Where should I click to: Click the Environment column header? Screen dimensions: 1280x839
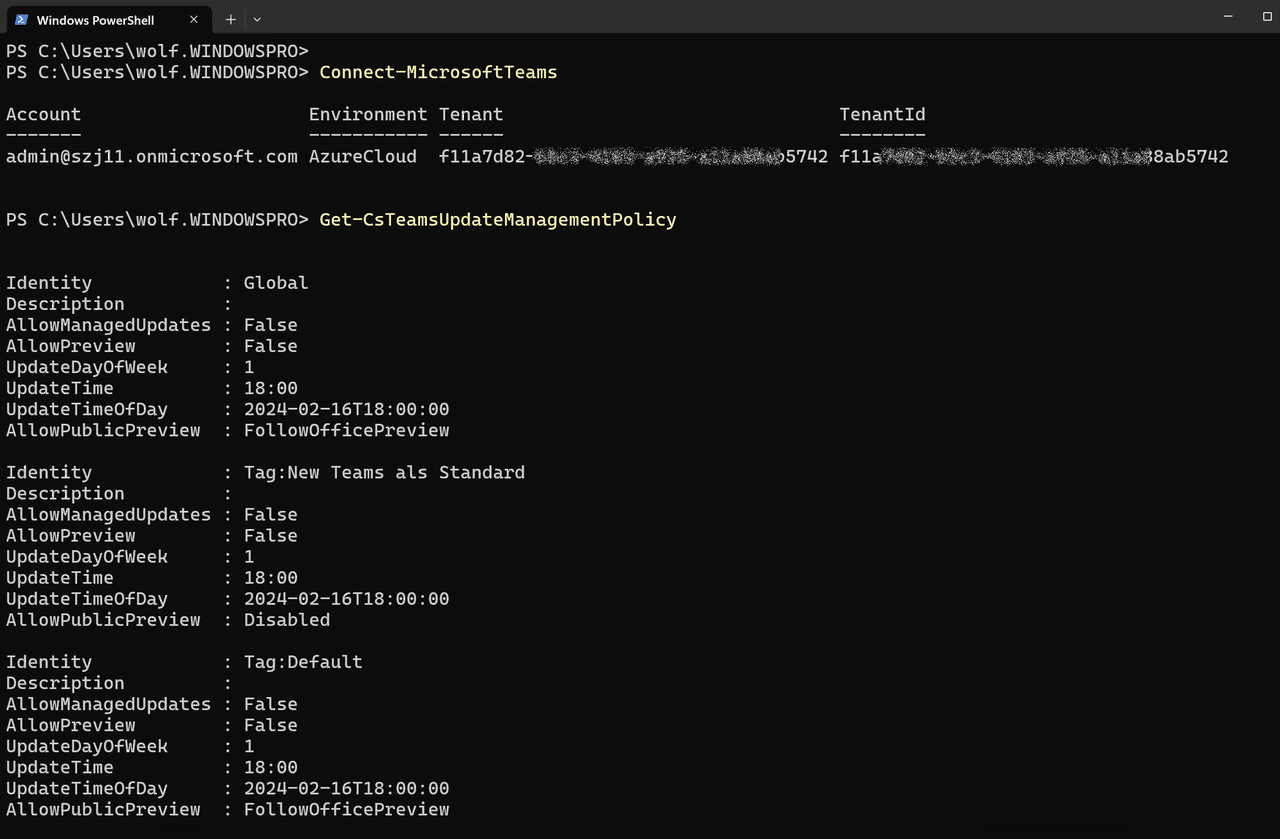click(367, 114)
